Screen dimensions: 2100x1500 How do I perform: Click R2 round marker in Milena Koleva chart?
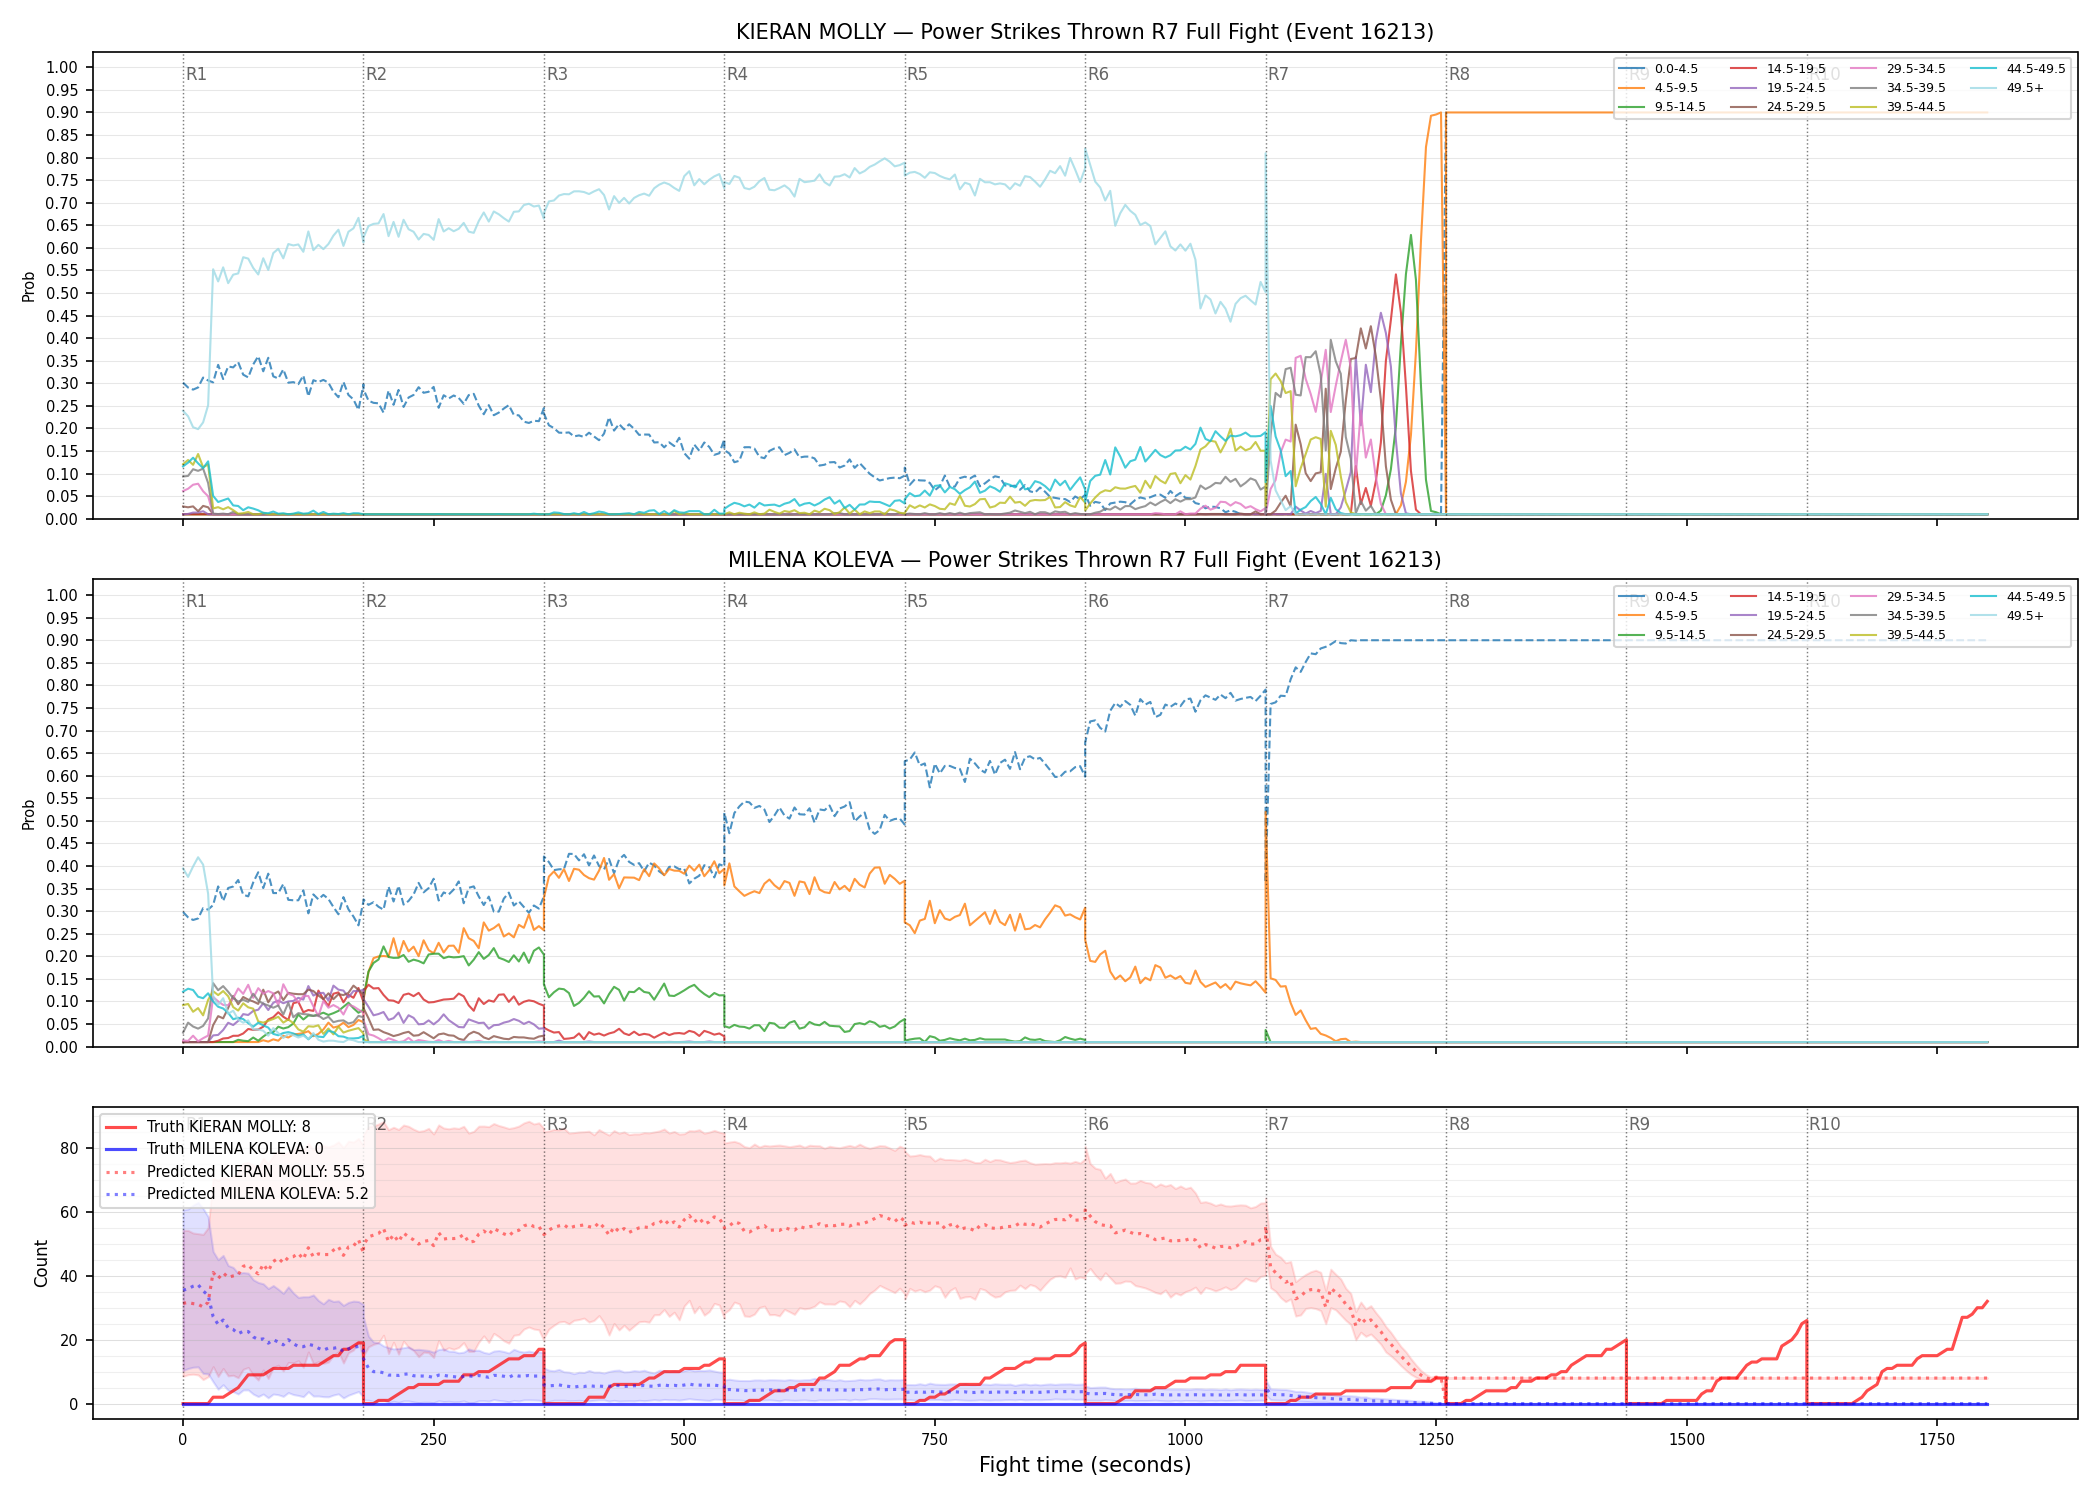coord(376,601)
